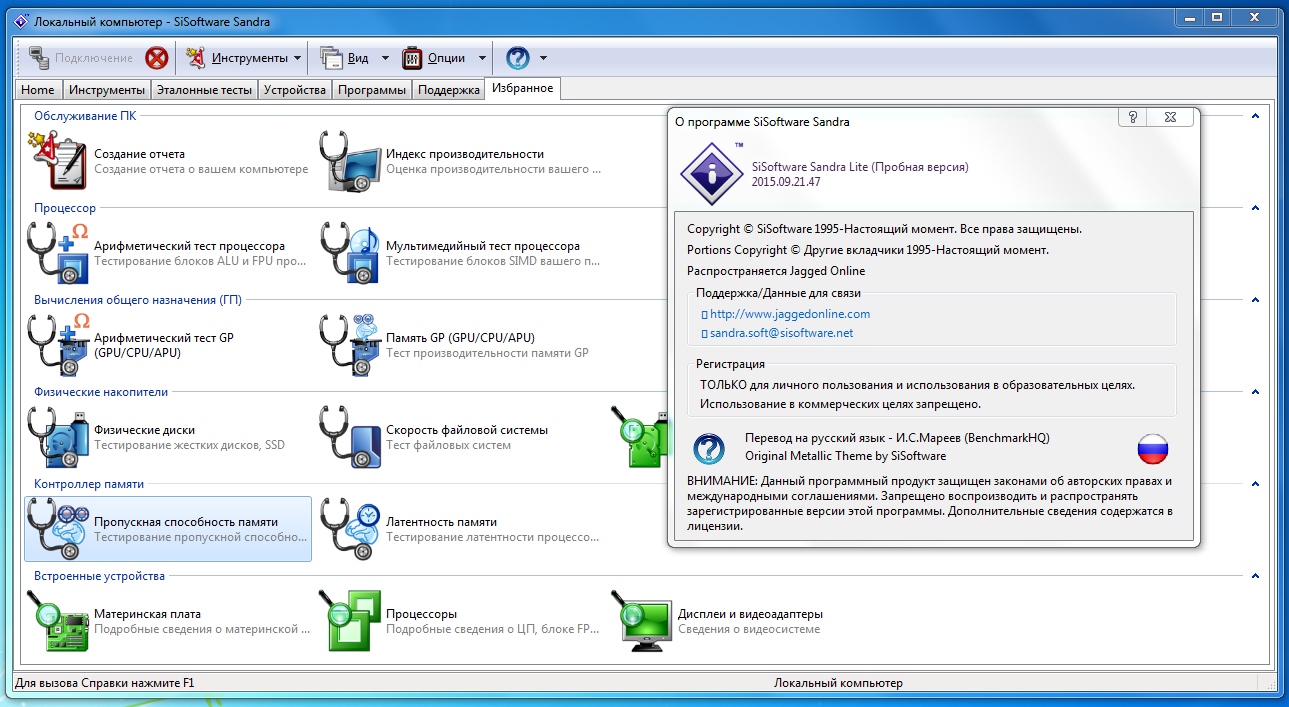Collapse the Обслуживание ПК group

pos(1254,116)
